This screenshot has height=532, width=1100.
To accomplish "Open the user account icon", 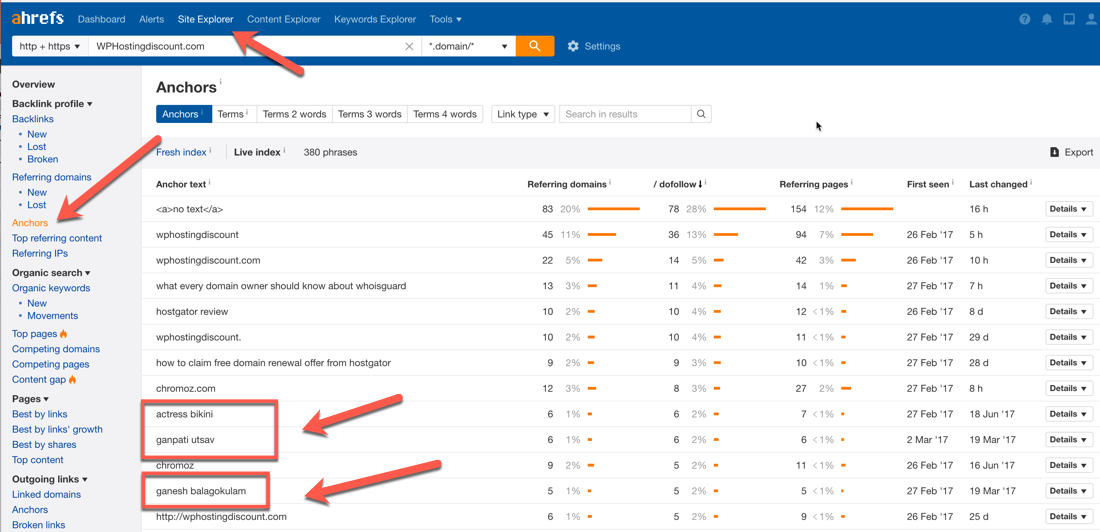I will (x=1090, y=20).
